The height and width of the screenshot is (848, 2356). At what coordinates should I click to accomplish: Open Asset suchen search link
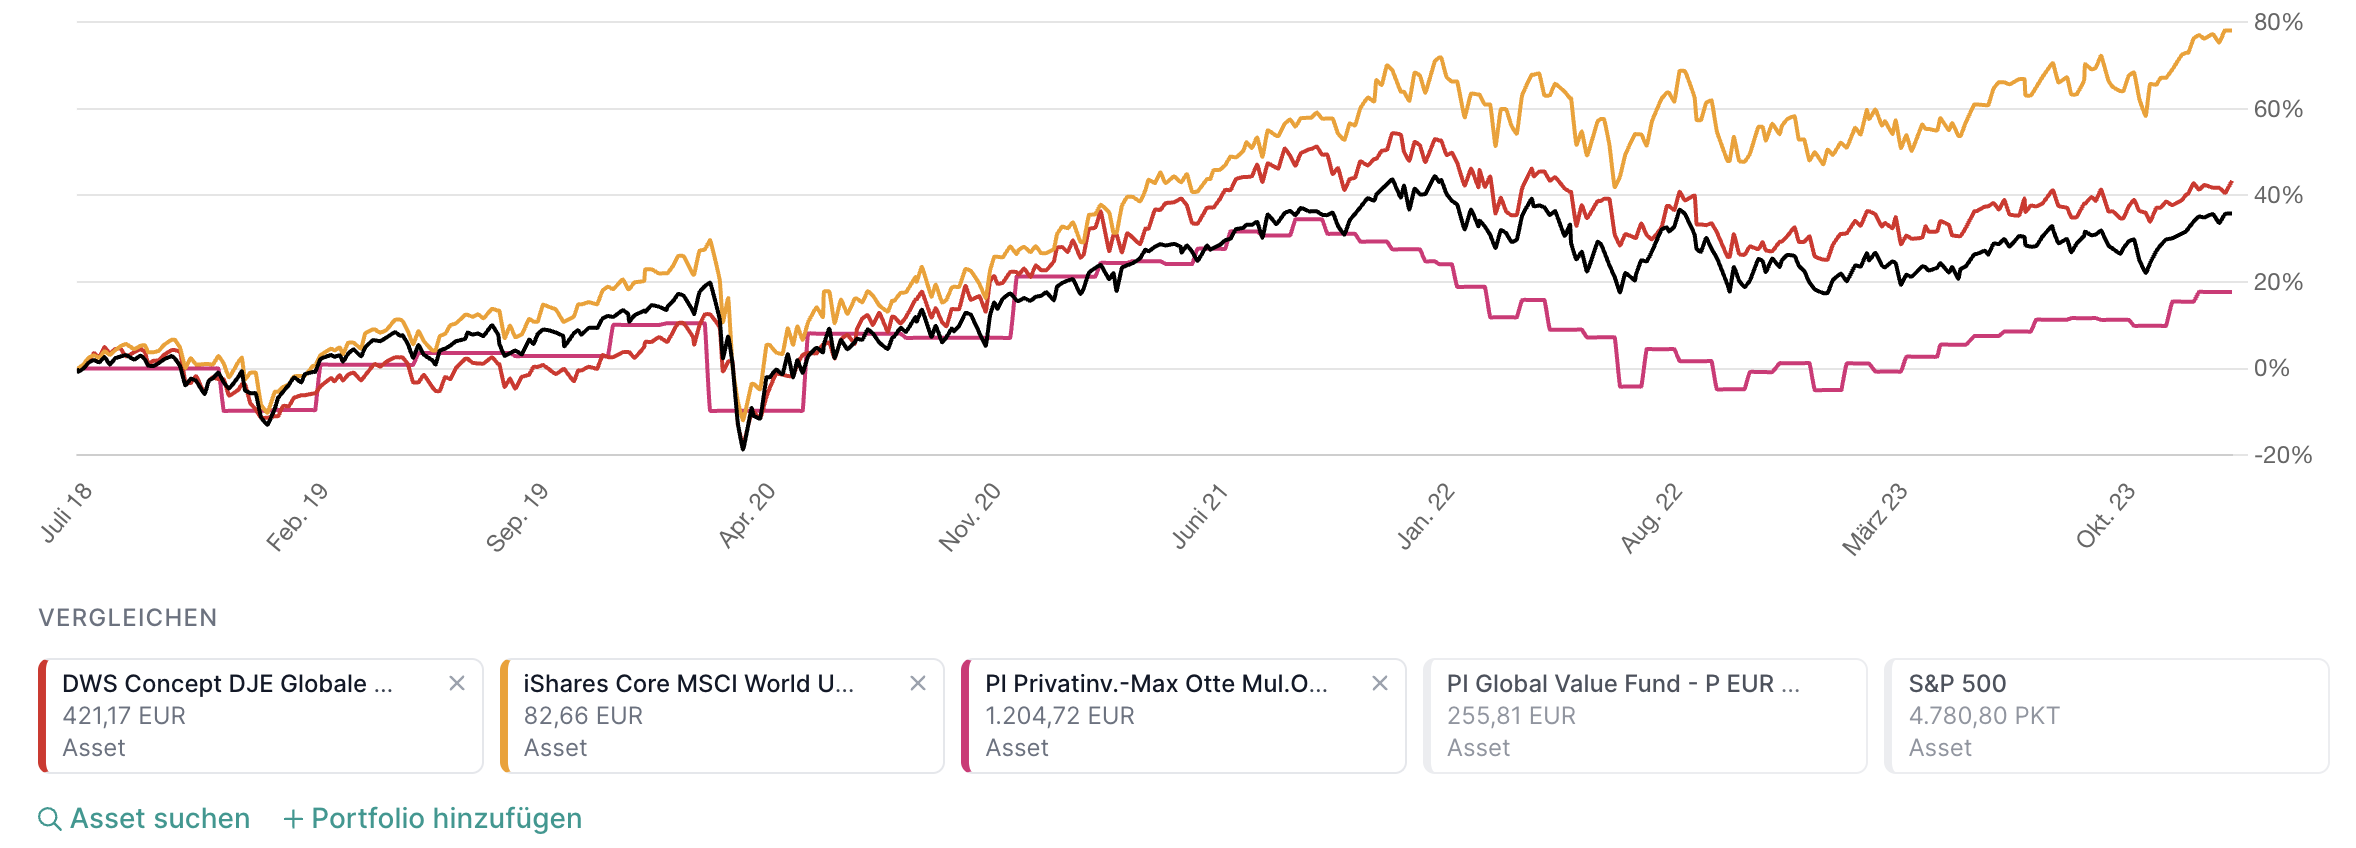(x=160, y=819)
